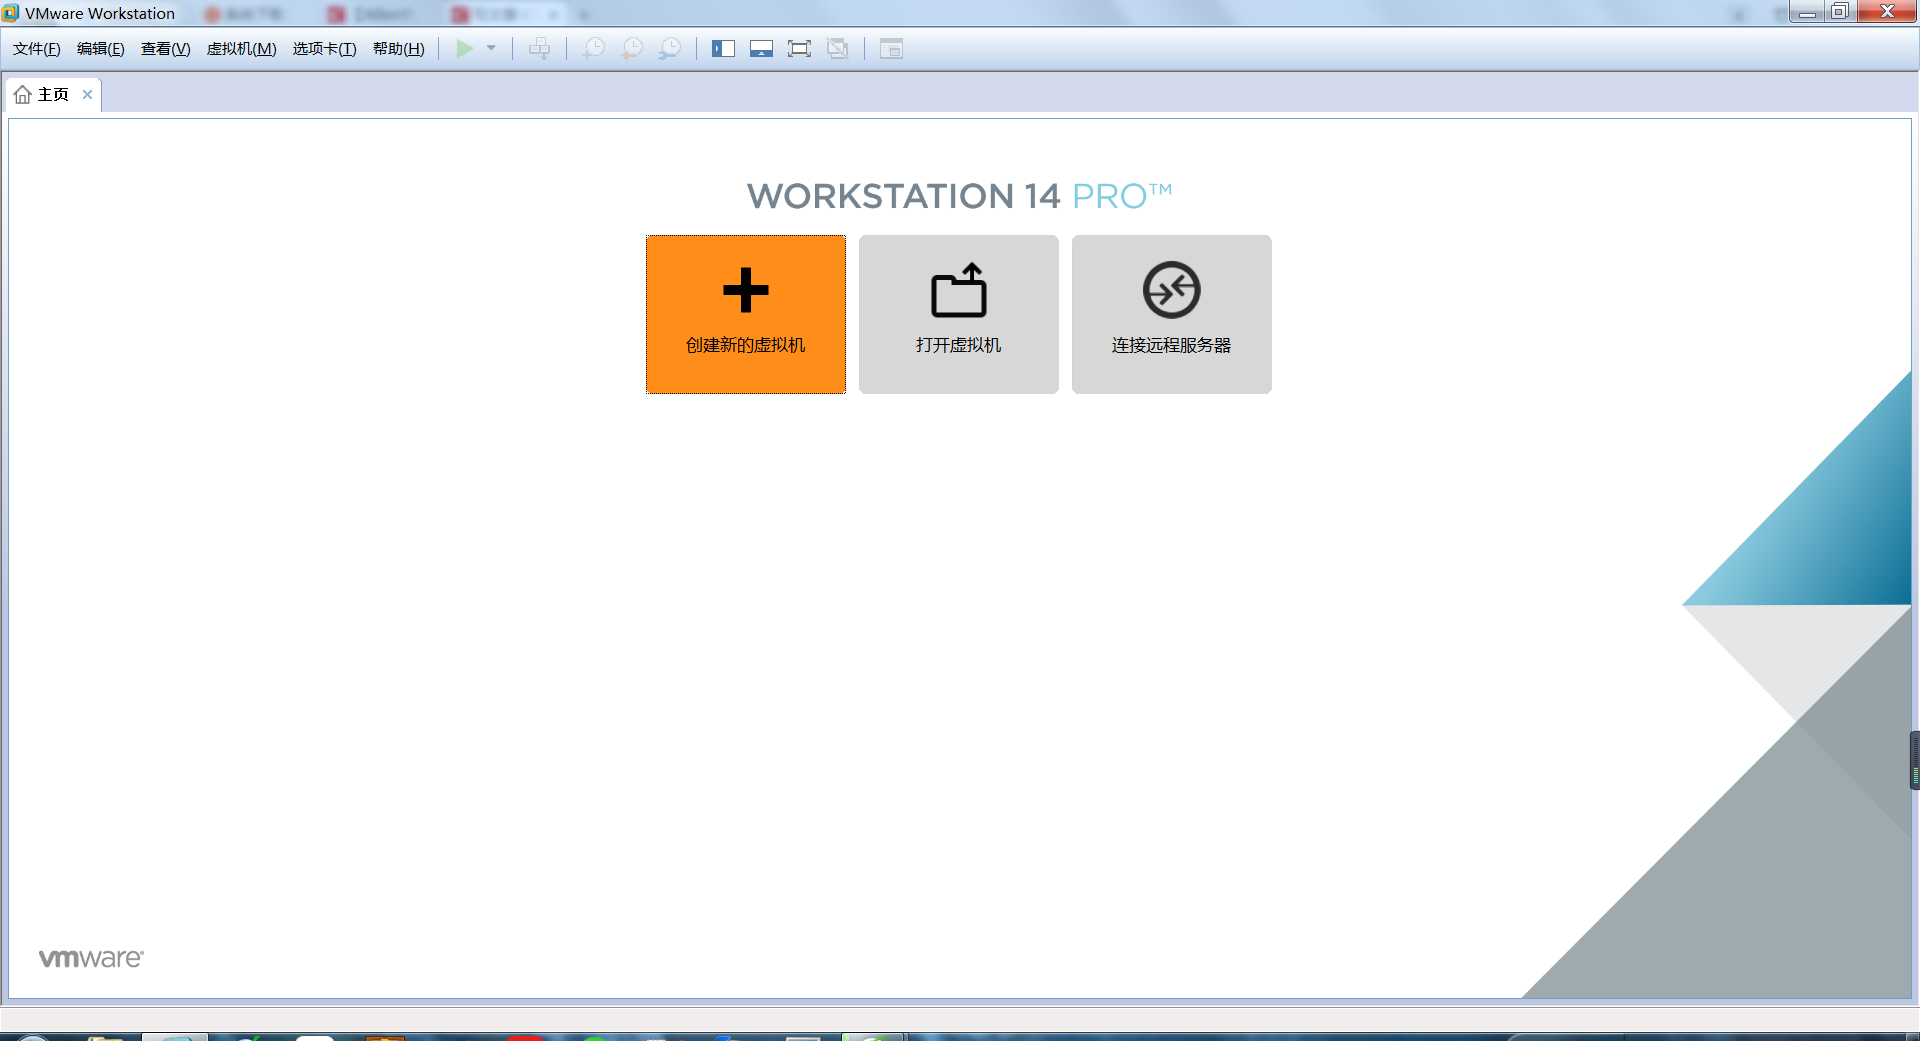Click the Revert to Snapshot icon
The height and width of the screenshot is (1041, 1920).
[x=632, y=49]
